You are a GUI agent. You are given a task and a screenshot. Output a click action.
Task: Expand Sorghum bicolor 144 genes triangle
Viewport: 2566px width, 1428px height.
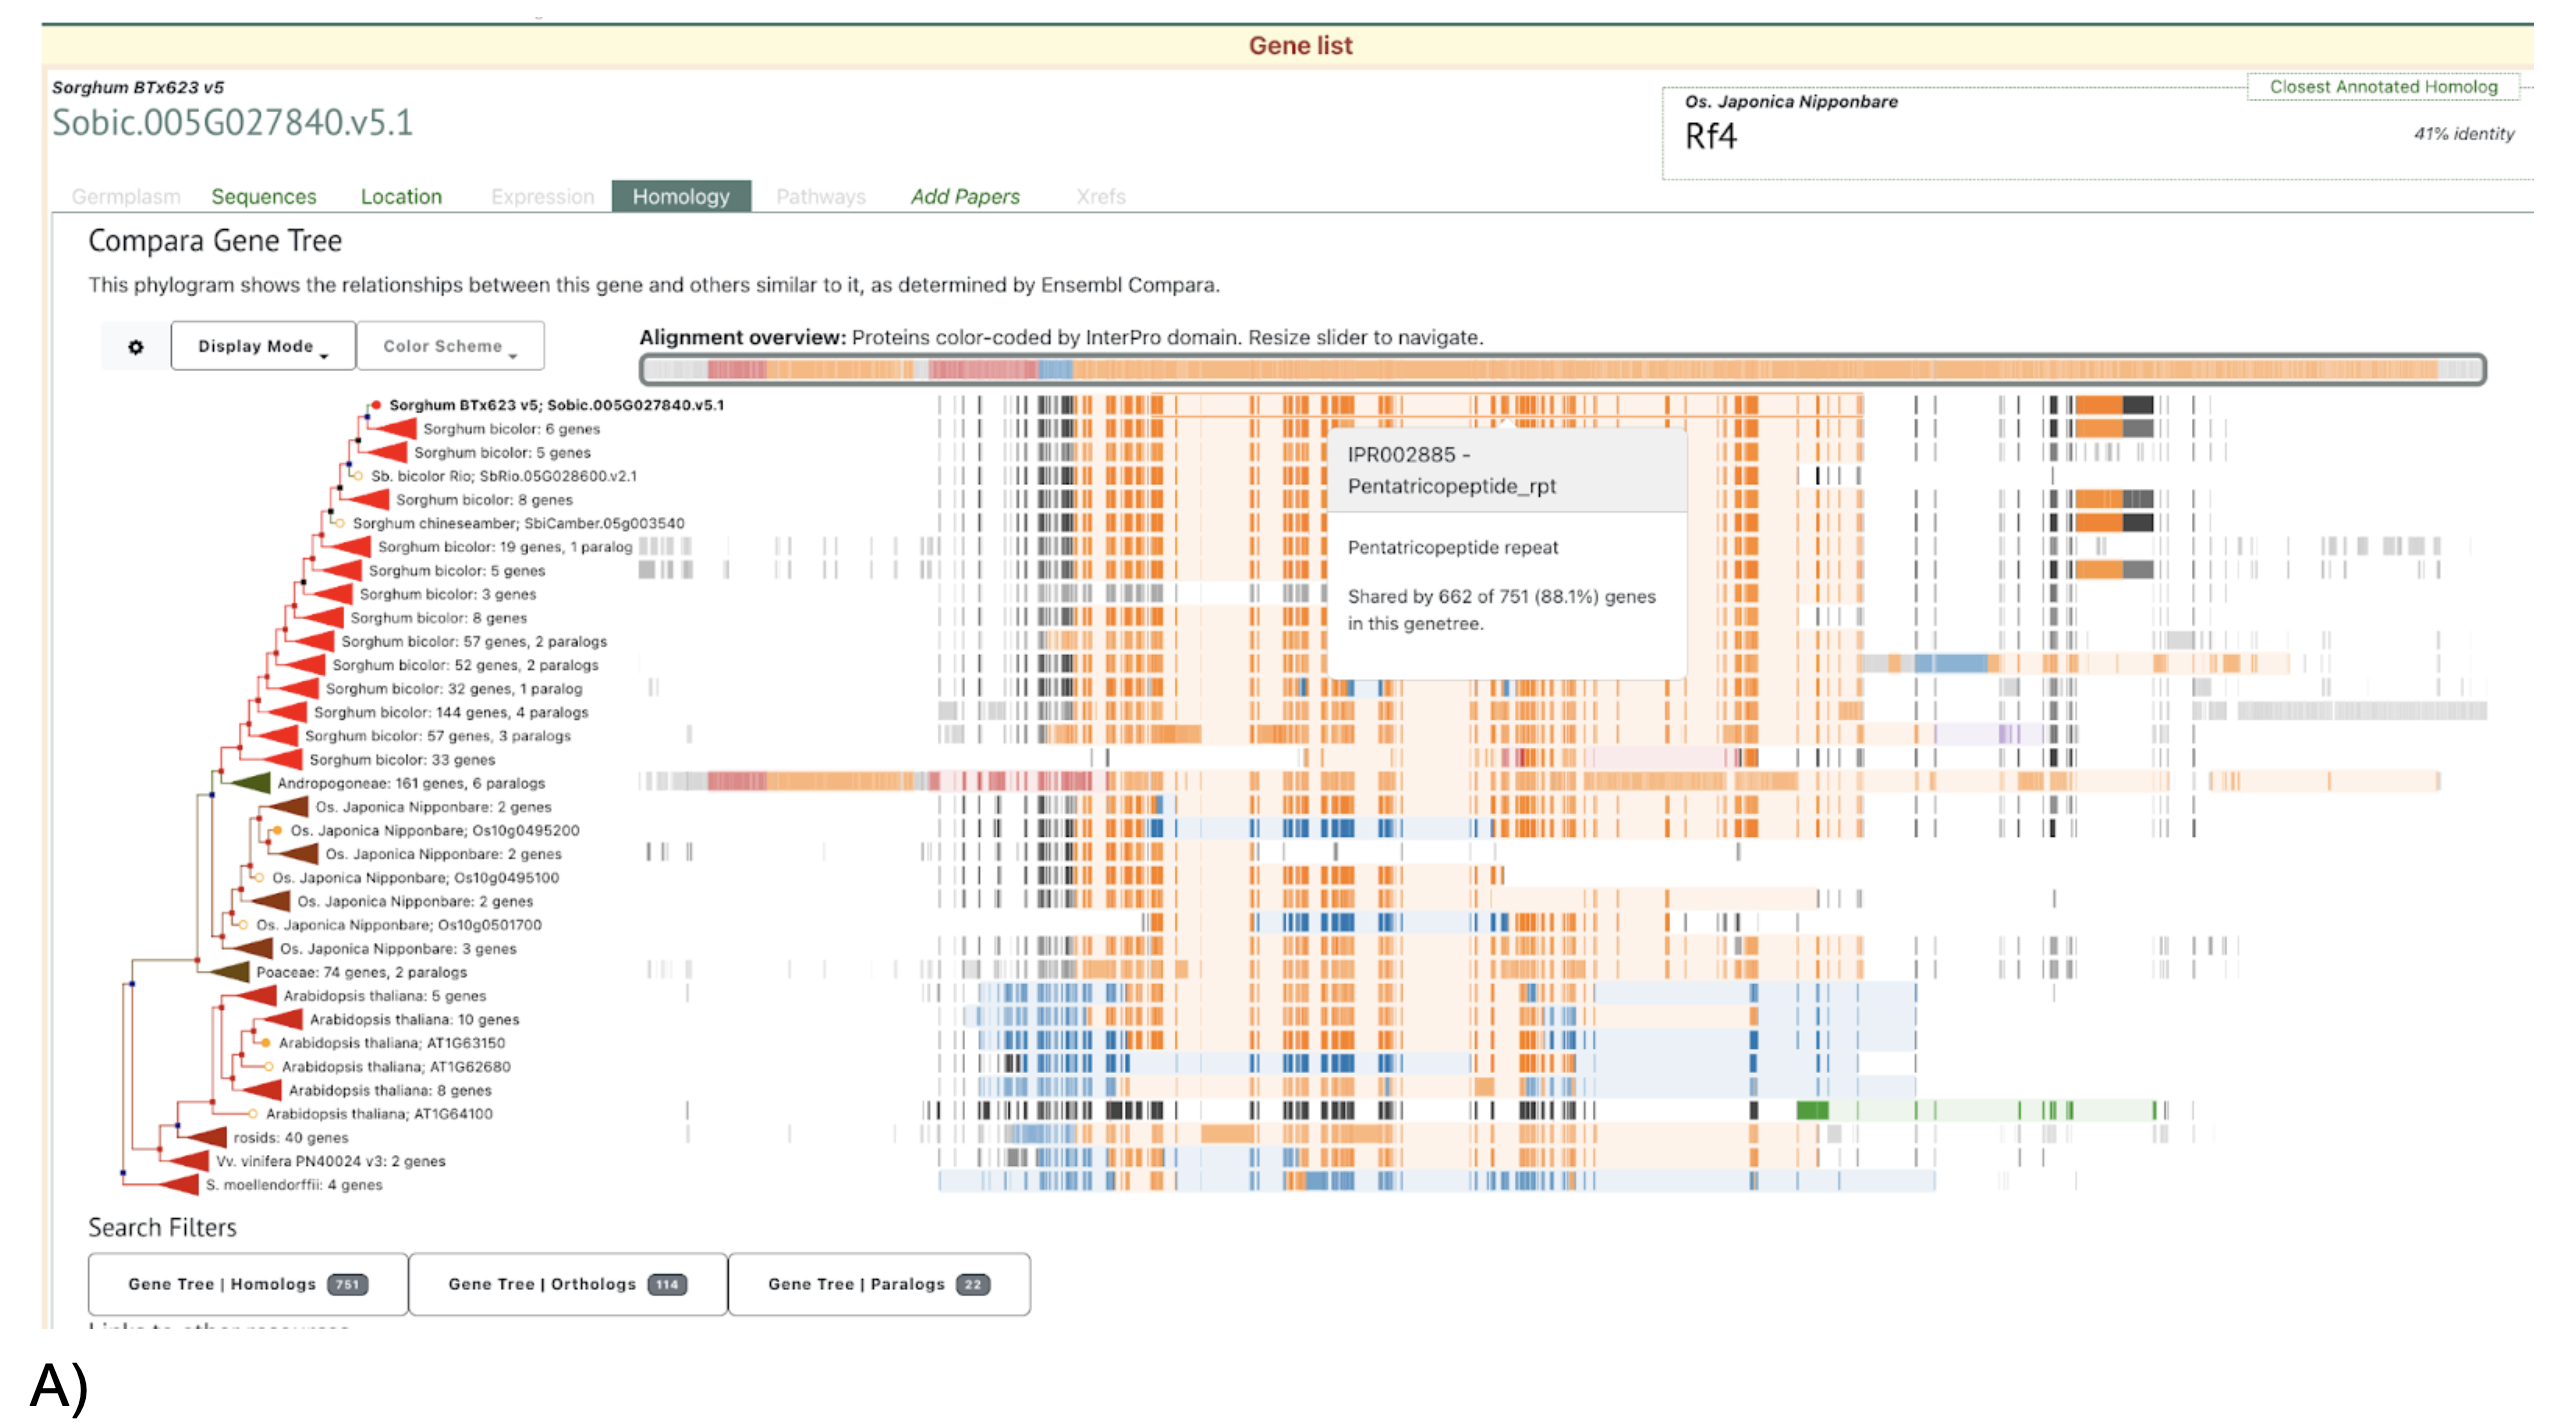286,713
